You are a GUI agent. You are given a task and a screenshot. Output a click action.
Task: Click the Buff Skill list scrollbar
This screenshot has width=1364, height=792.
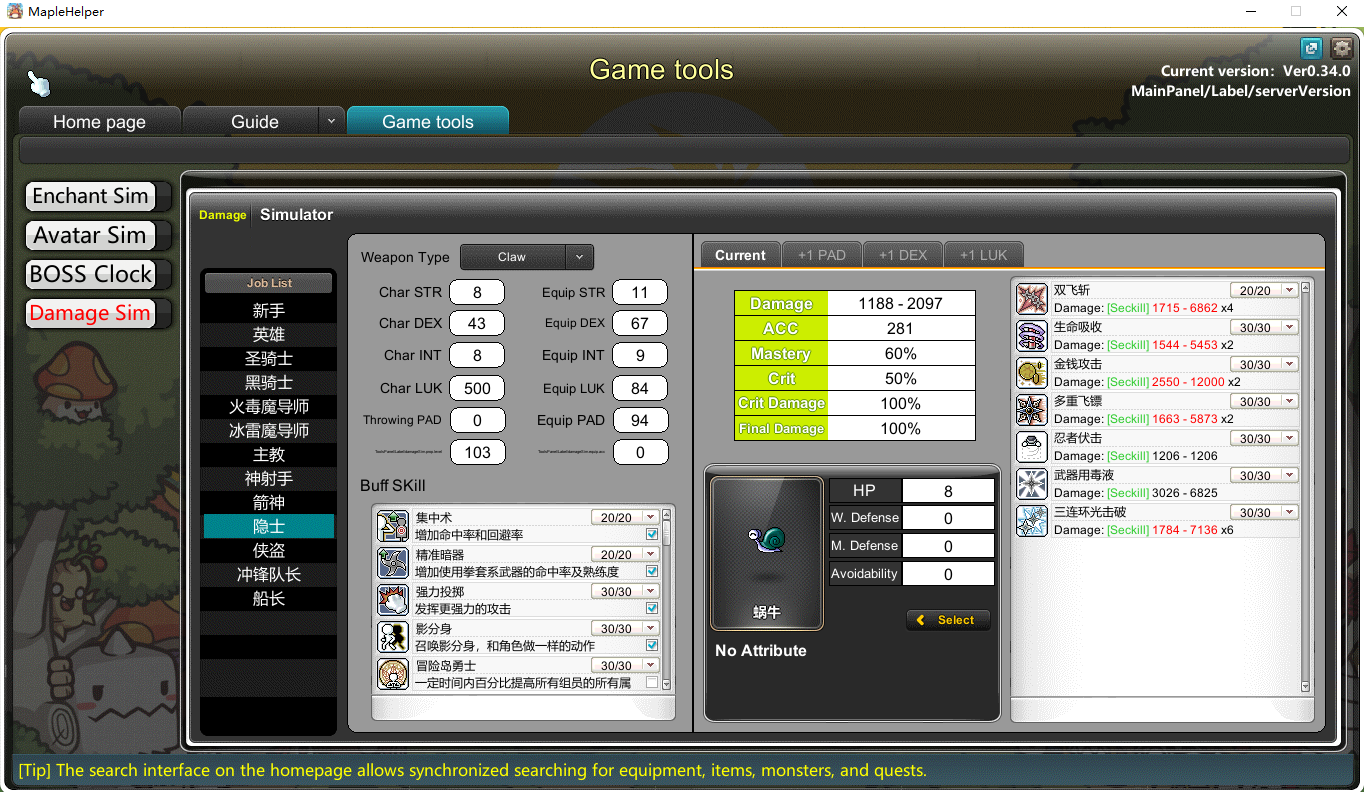(667, 600)
